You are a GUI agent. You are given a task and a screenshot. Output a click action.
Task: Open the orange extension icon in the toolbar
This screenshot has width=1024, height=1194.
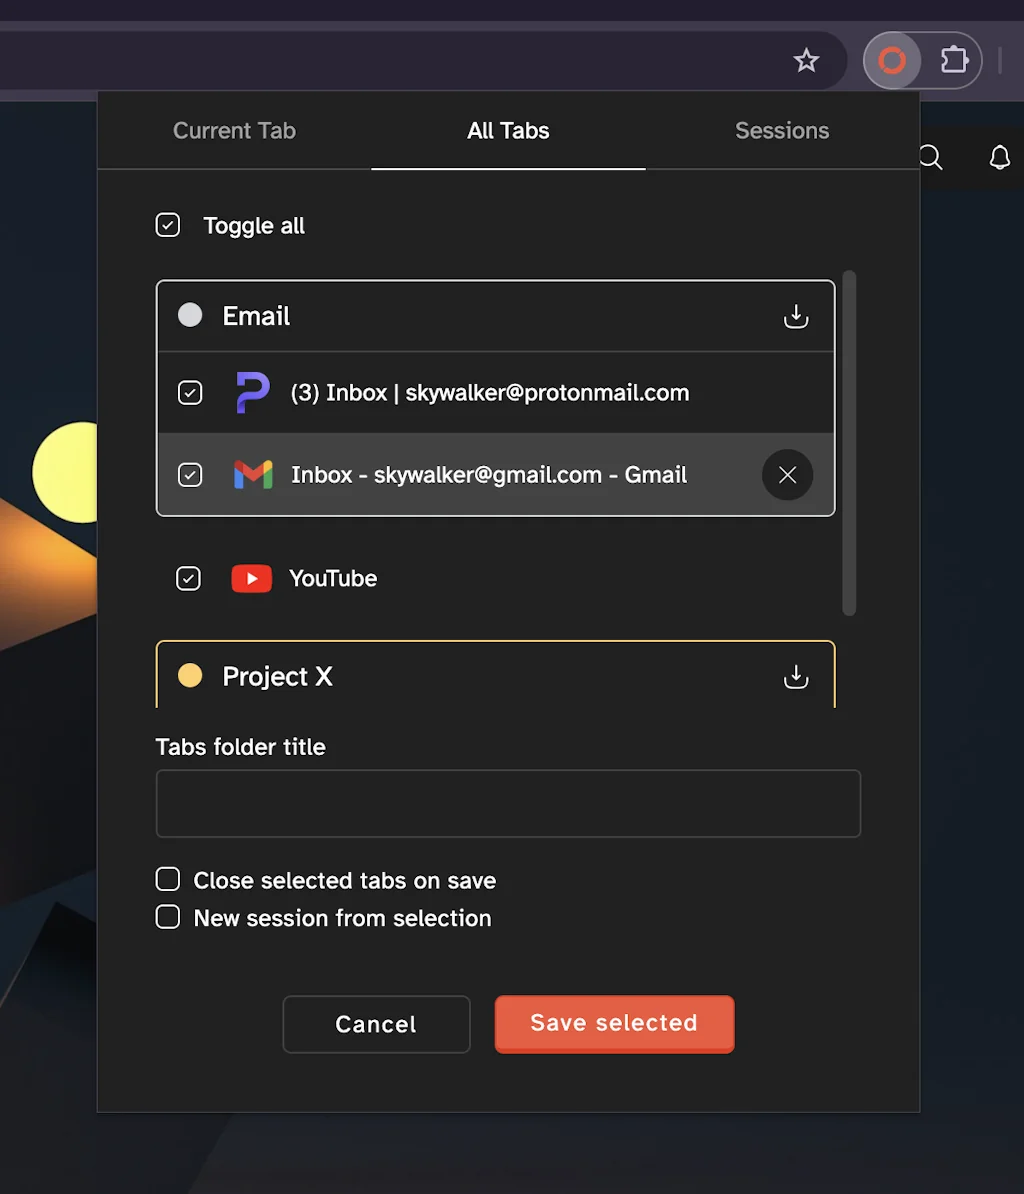[891, 60]
